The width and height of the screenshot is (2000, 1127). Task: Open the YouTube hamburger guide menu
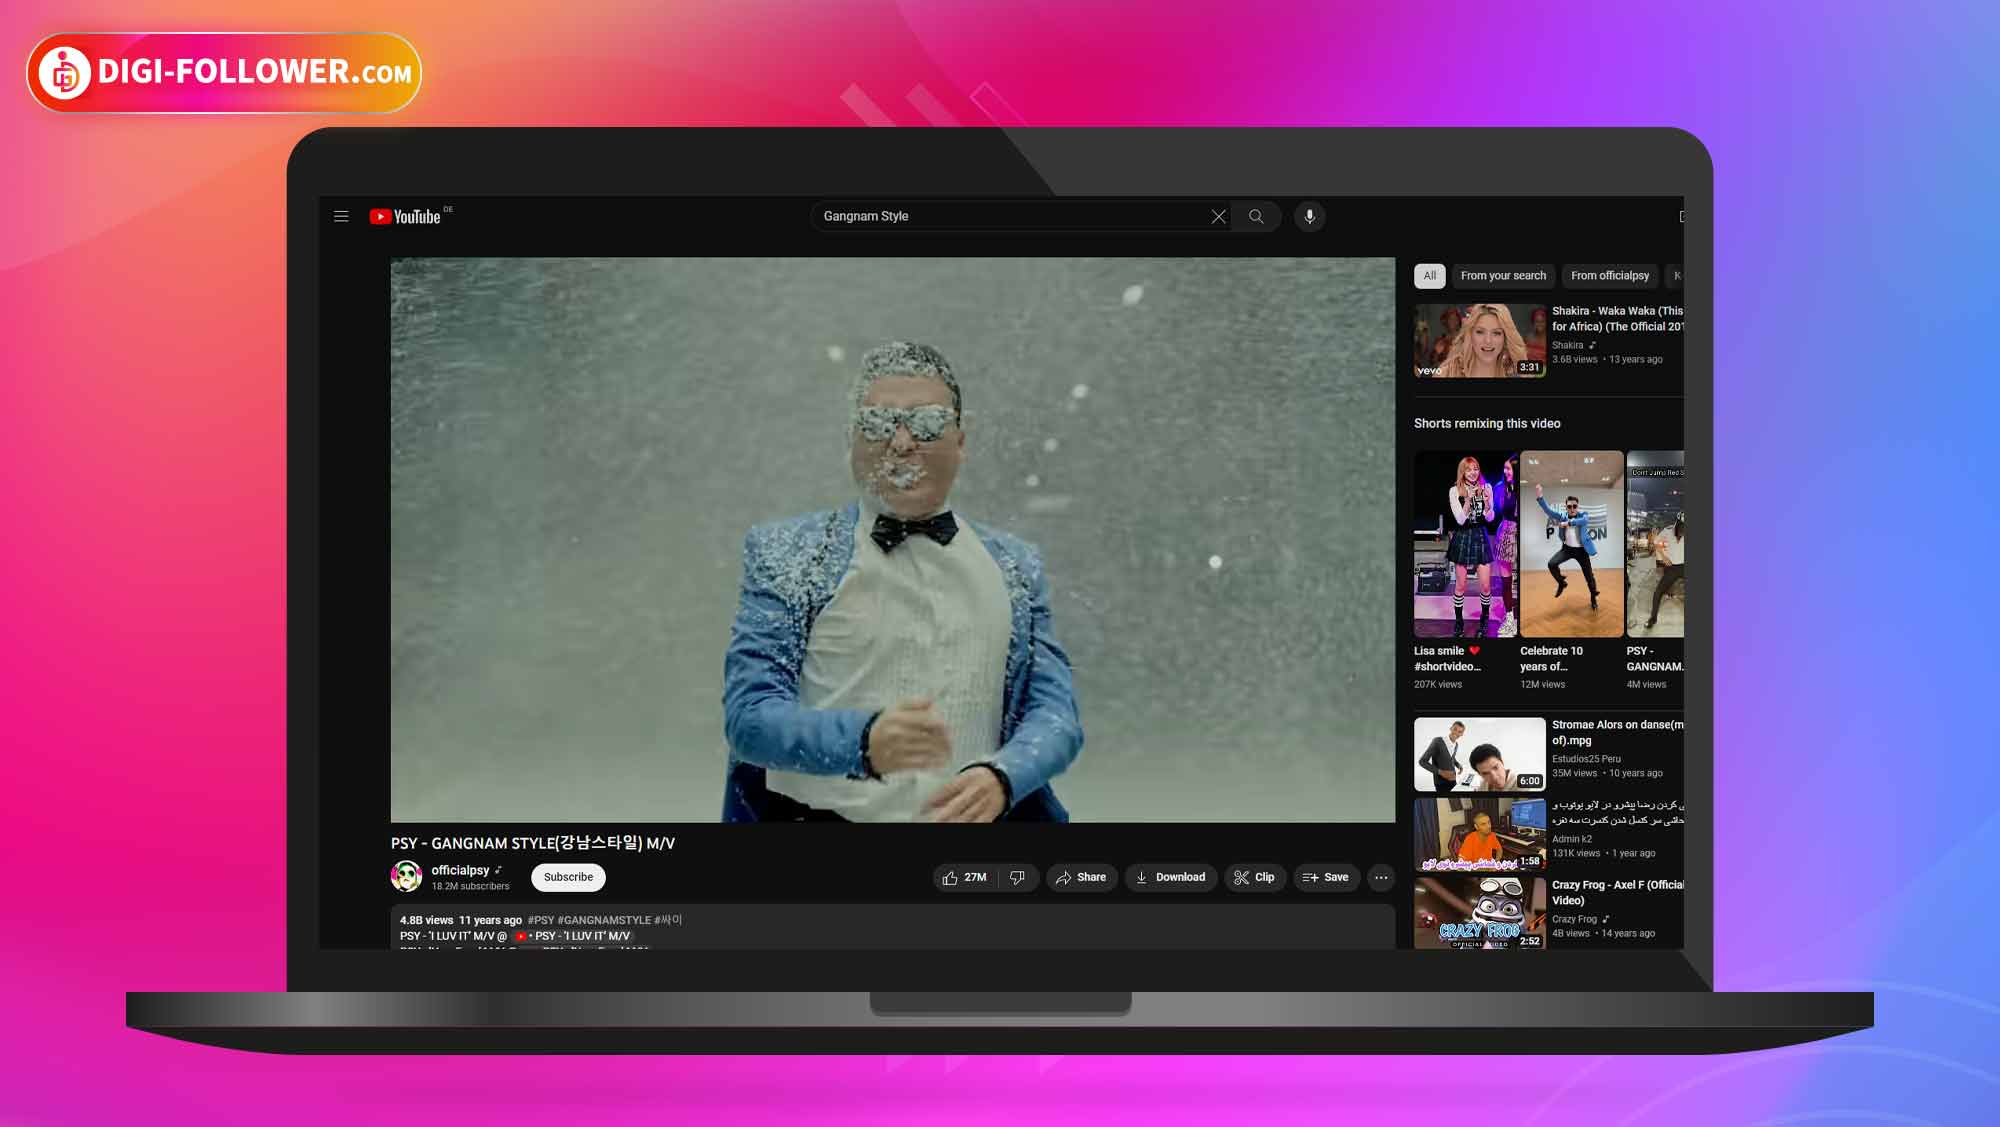pos(341,216)
